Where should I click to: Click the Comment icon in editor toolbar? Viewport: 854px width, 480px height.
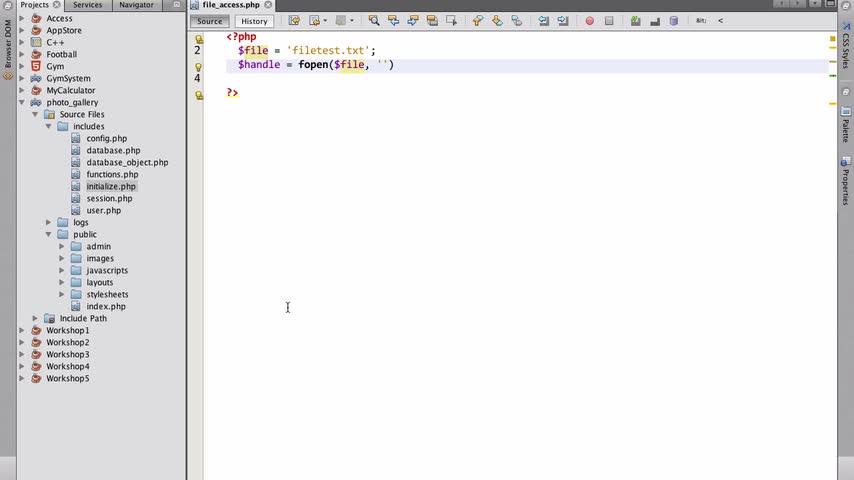(635, 21)
